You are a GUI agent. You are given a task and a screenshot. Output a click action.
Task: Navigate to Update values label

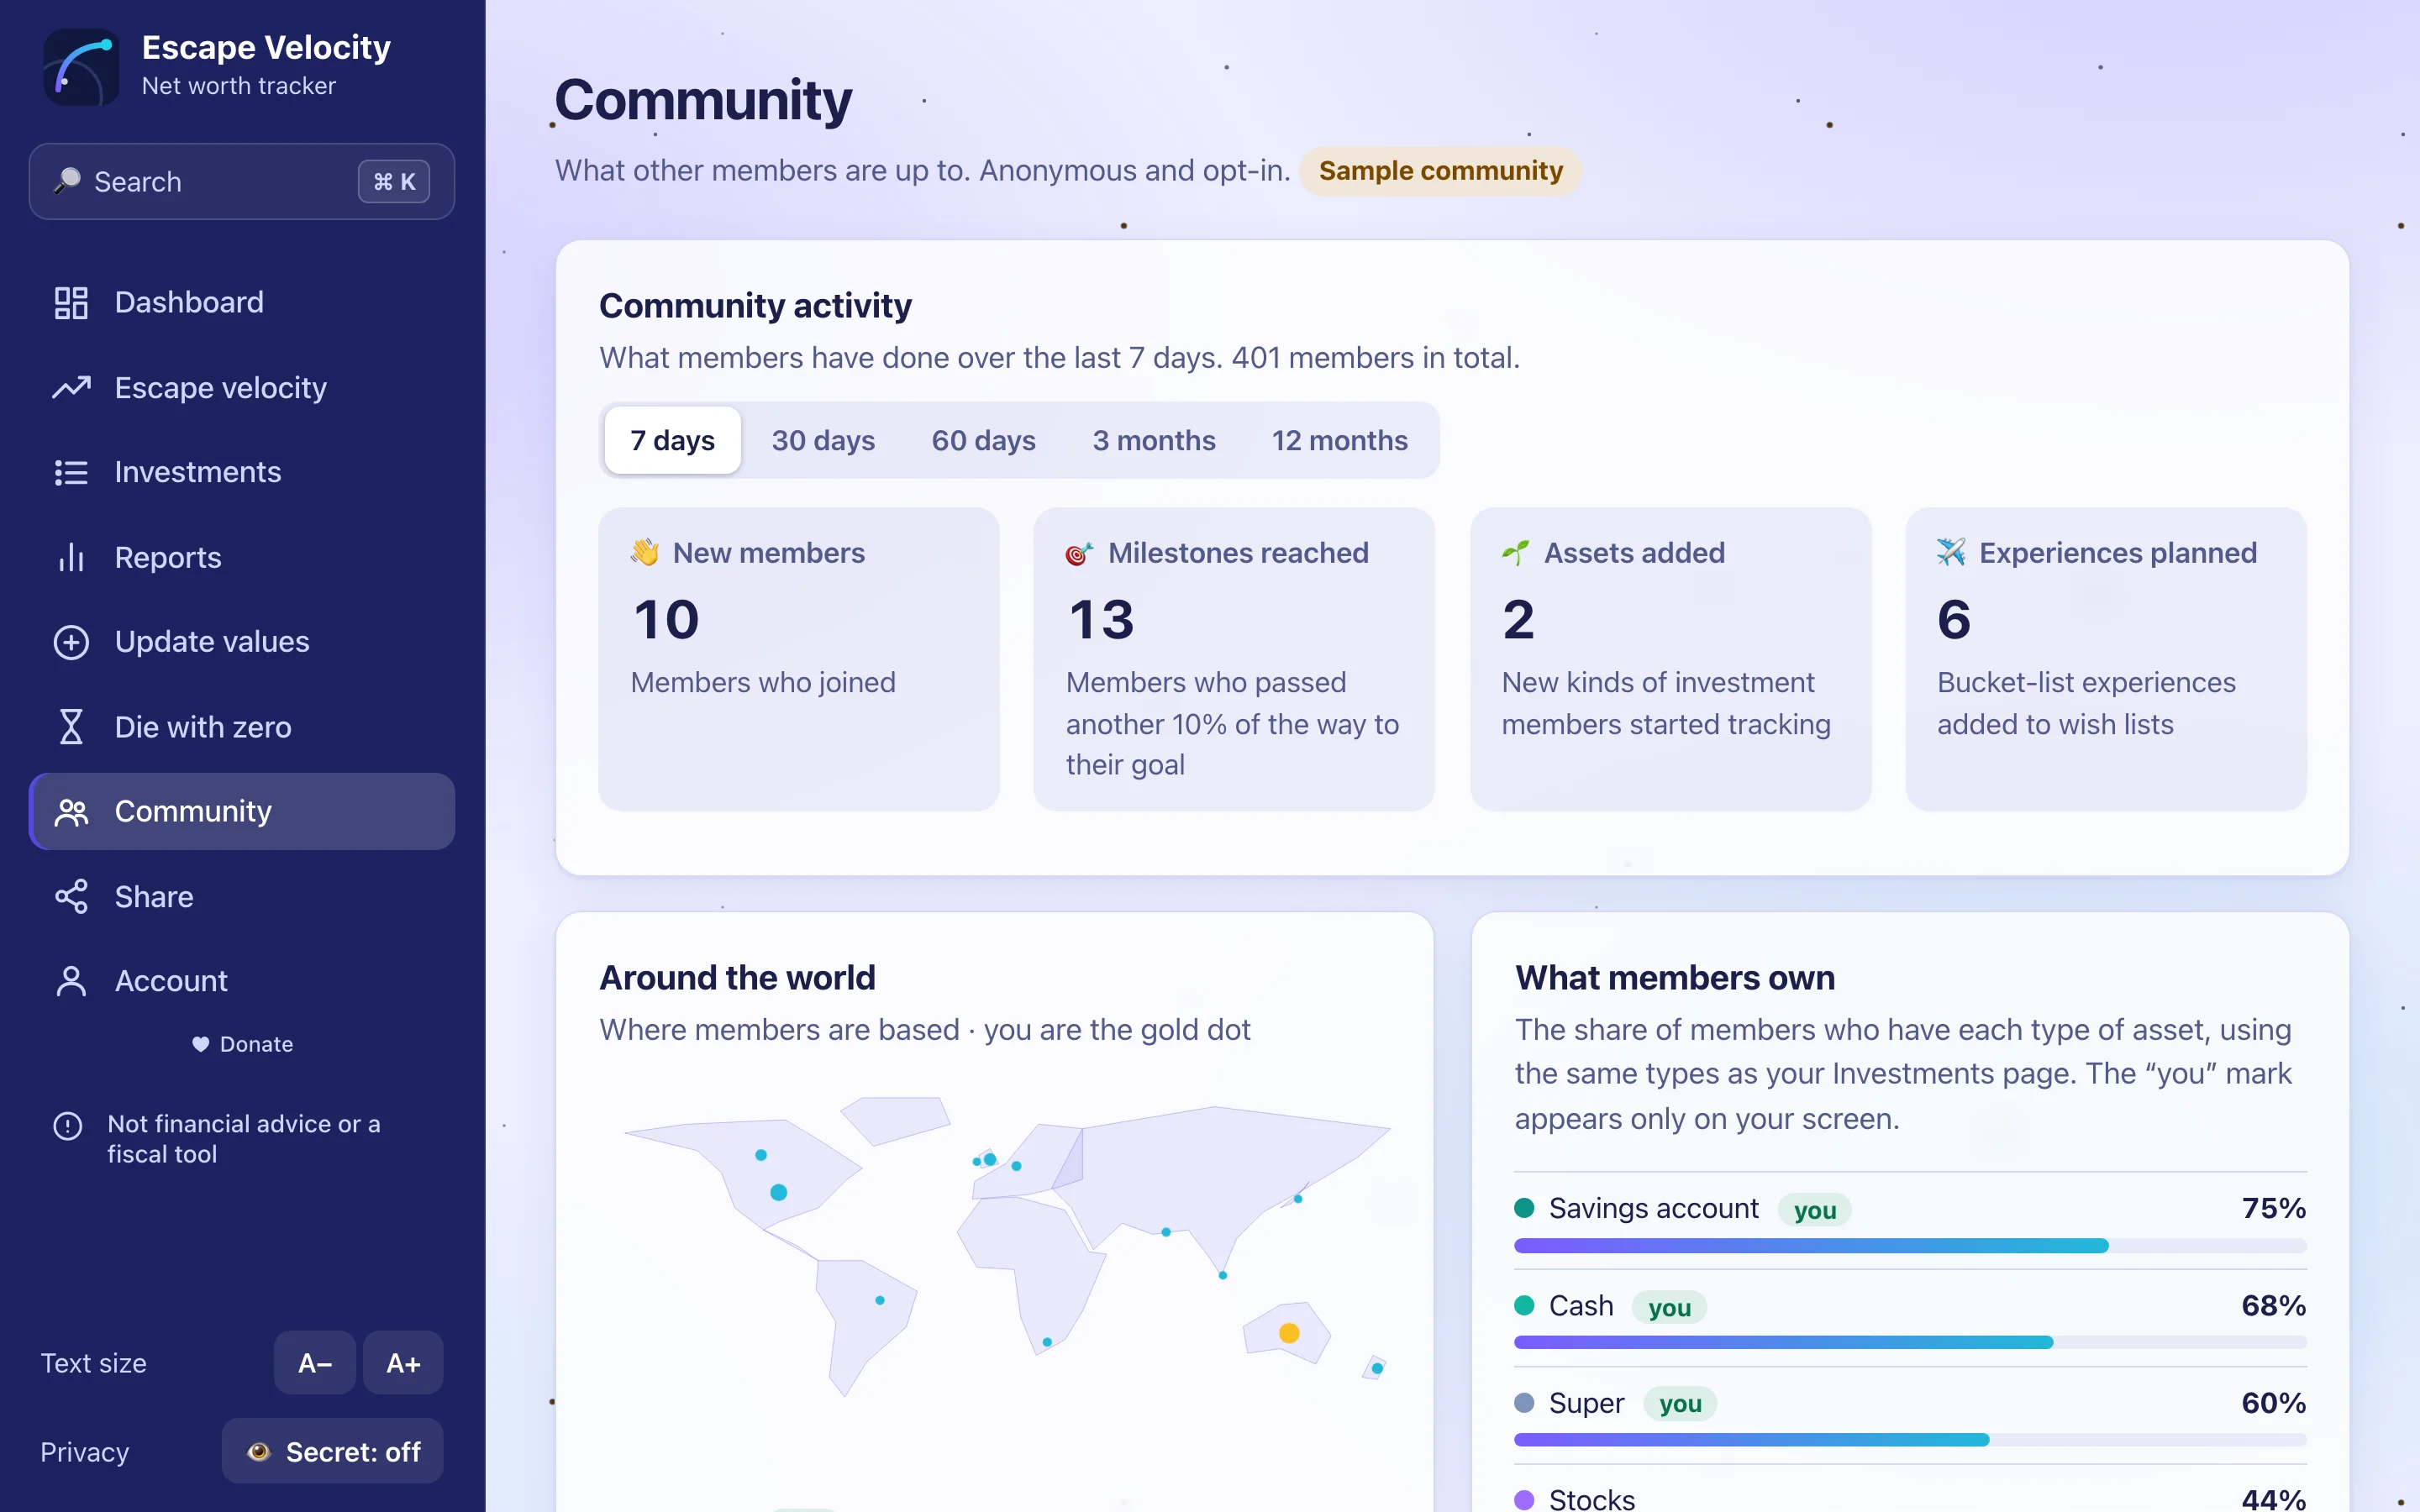pos(212,642)
